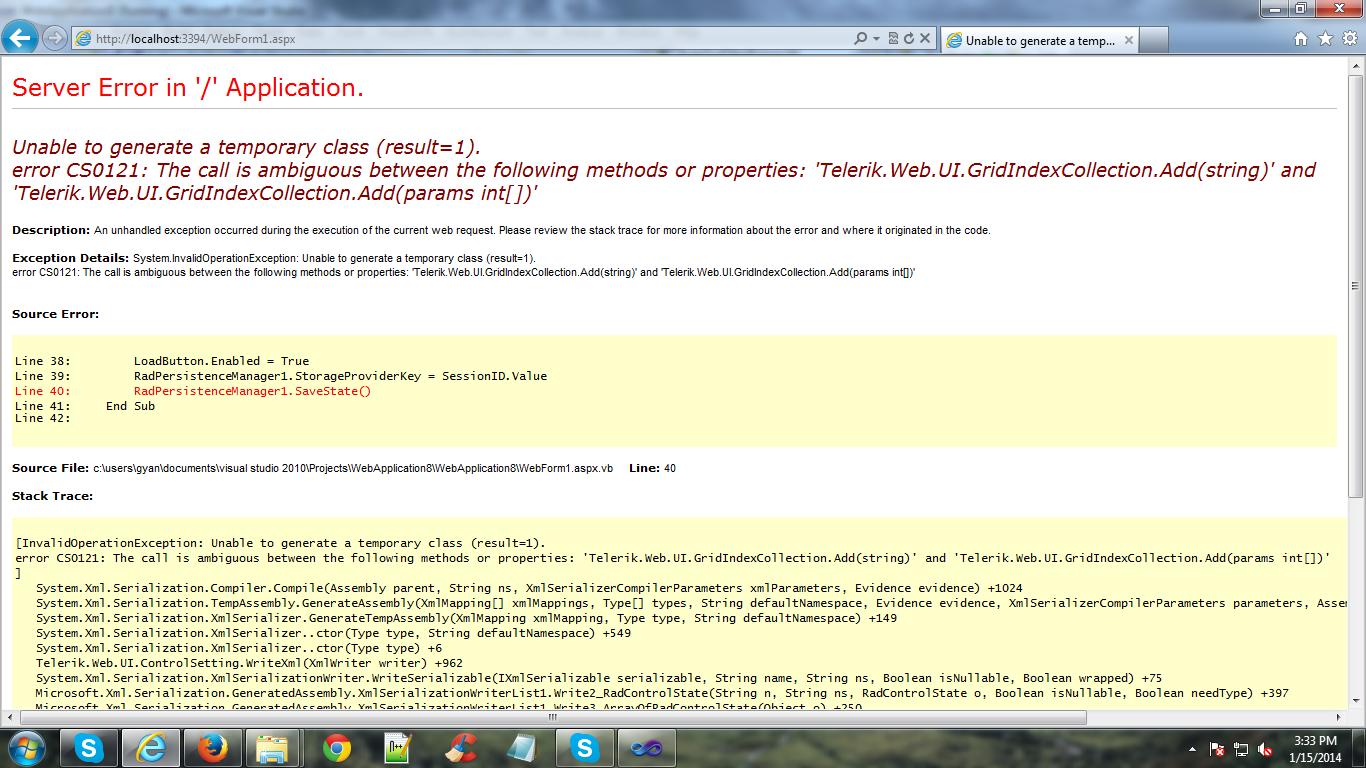Open the second Skype icon in taskbar

pyautogui.click(x=584, y=748)
